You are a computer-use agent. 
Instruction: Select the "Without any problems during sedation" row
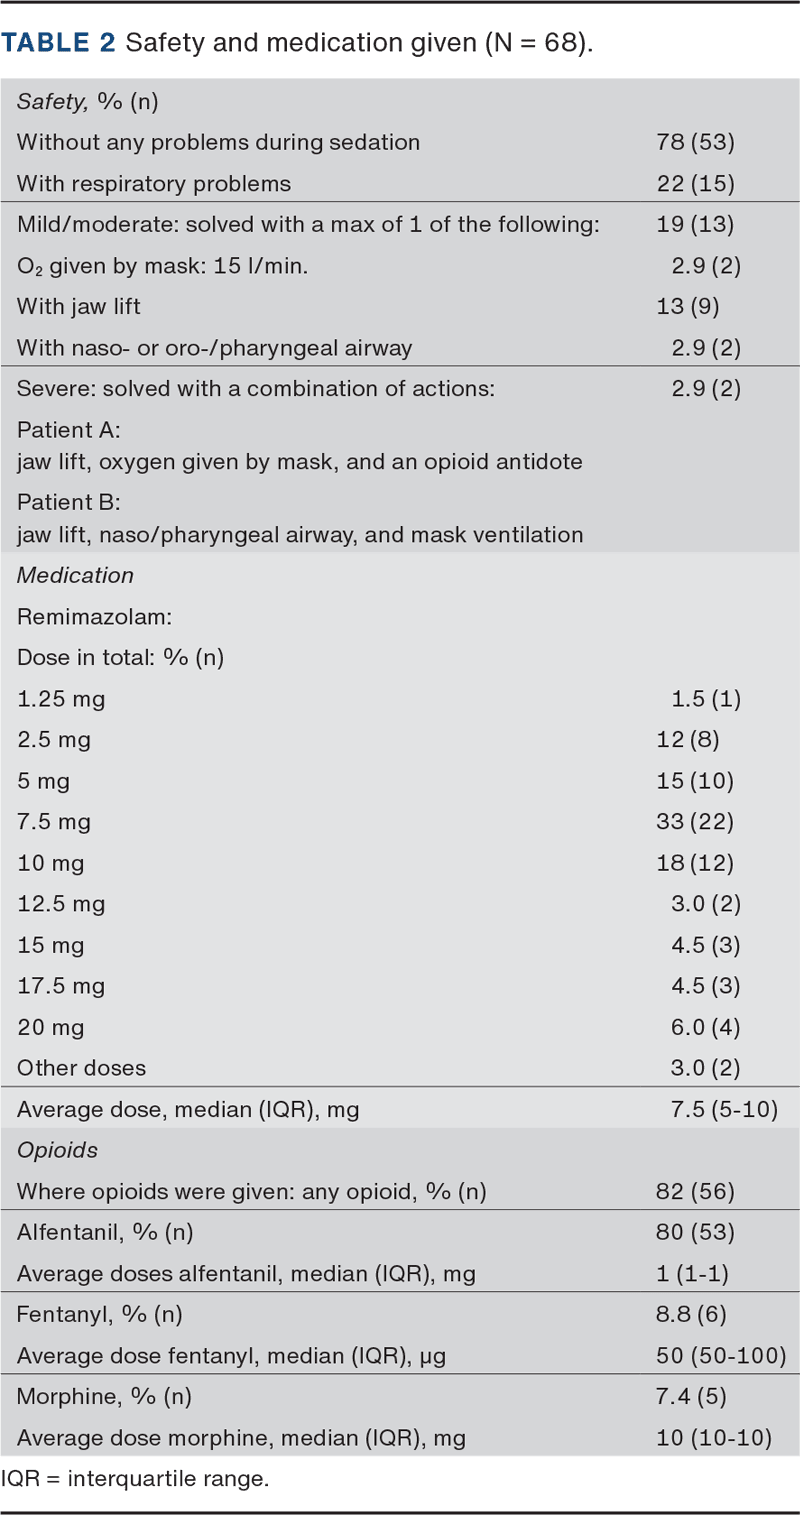click(218, 142)
